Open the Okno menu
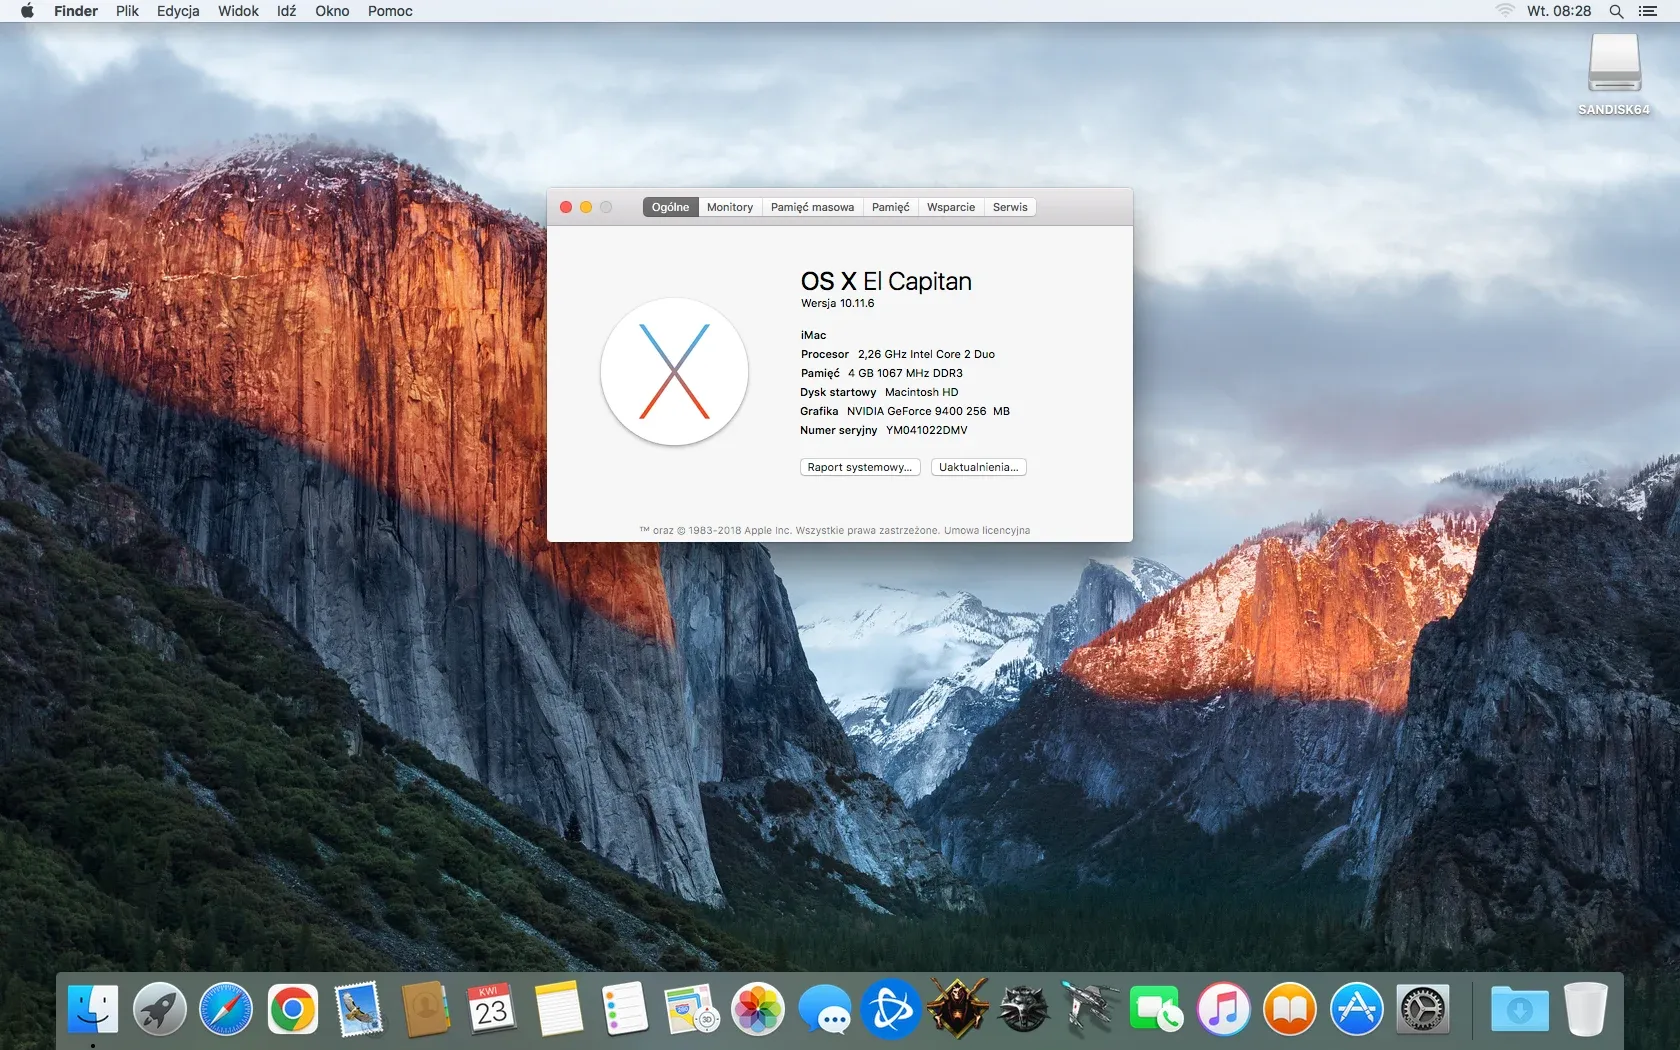1680x1050 pixels. point(332,11)
